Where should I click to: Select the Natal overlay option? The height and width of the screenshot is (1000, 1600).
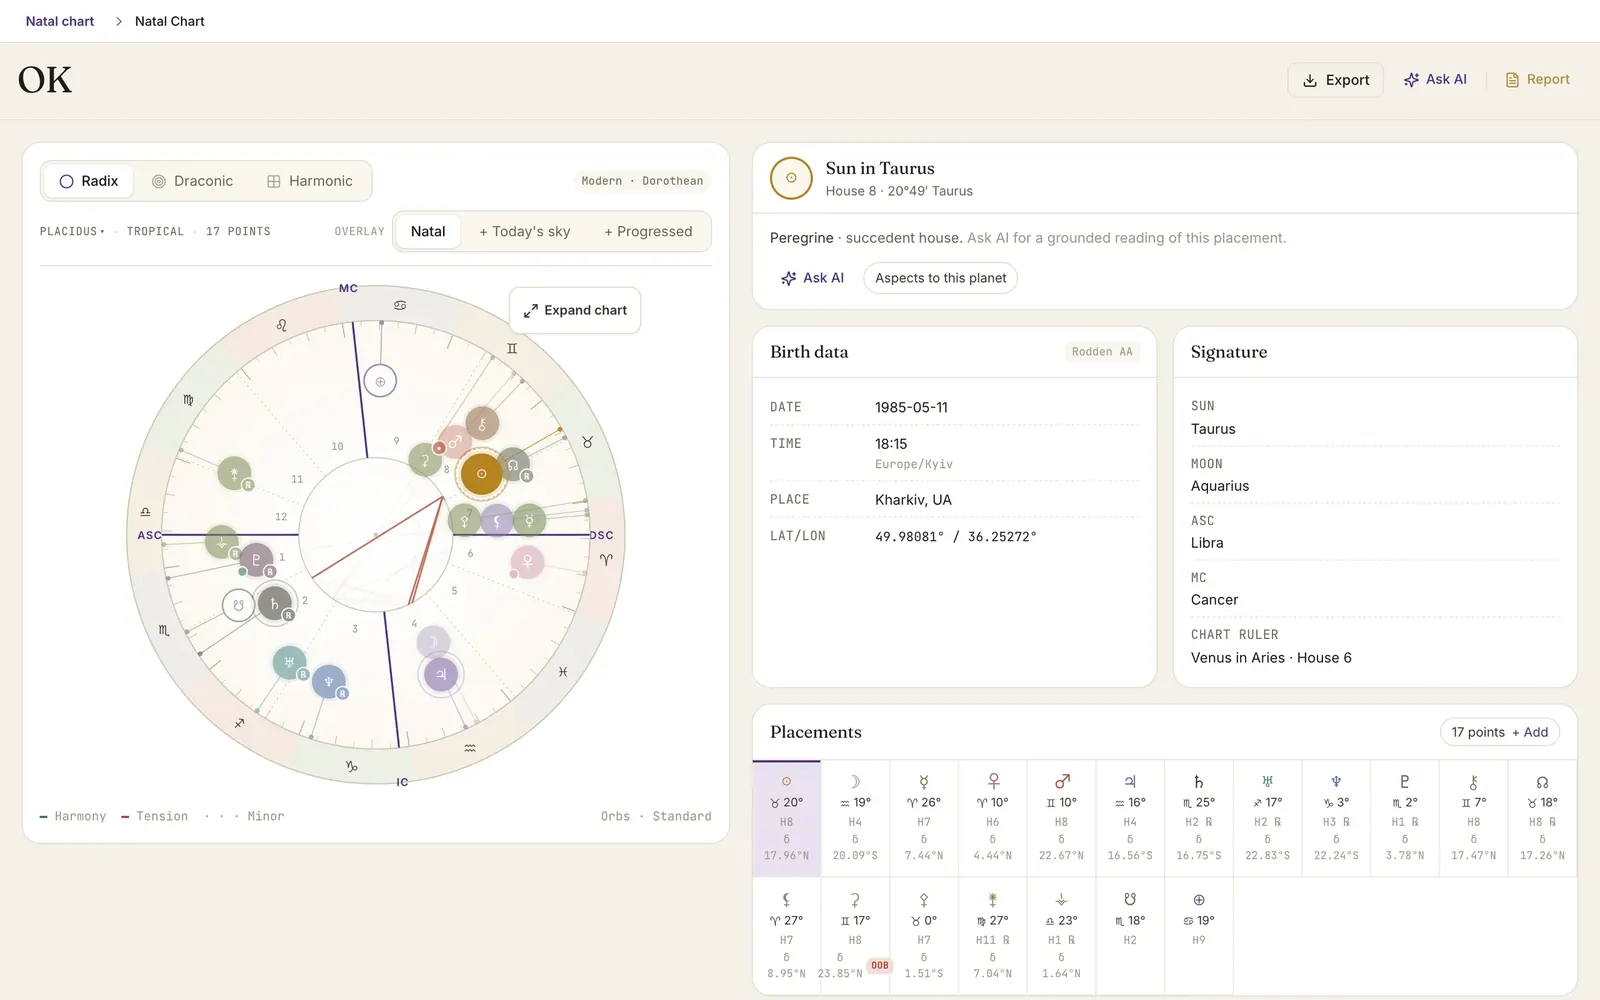428,231
